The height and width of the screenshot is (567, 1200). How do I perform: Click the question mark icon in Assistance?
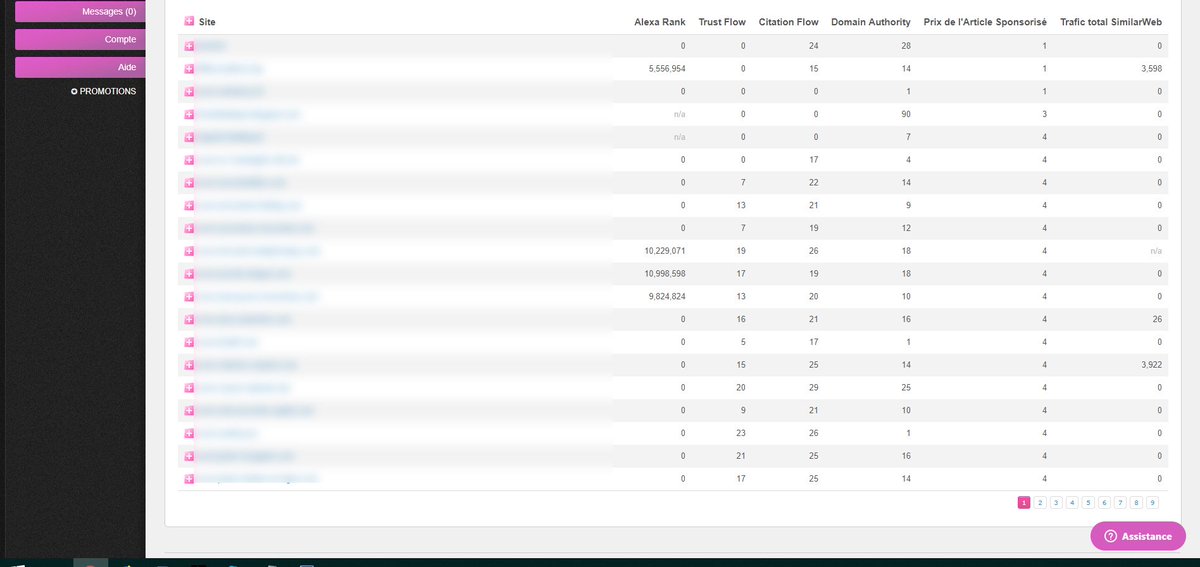tap(1110, 536)
